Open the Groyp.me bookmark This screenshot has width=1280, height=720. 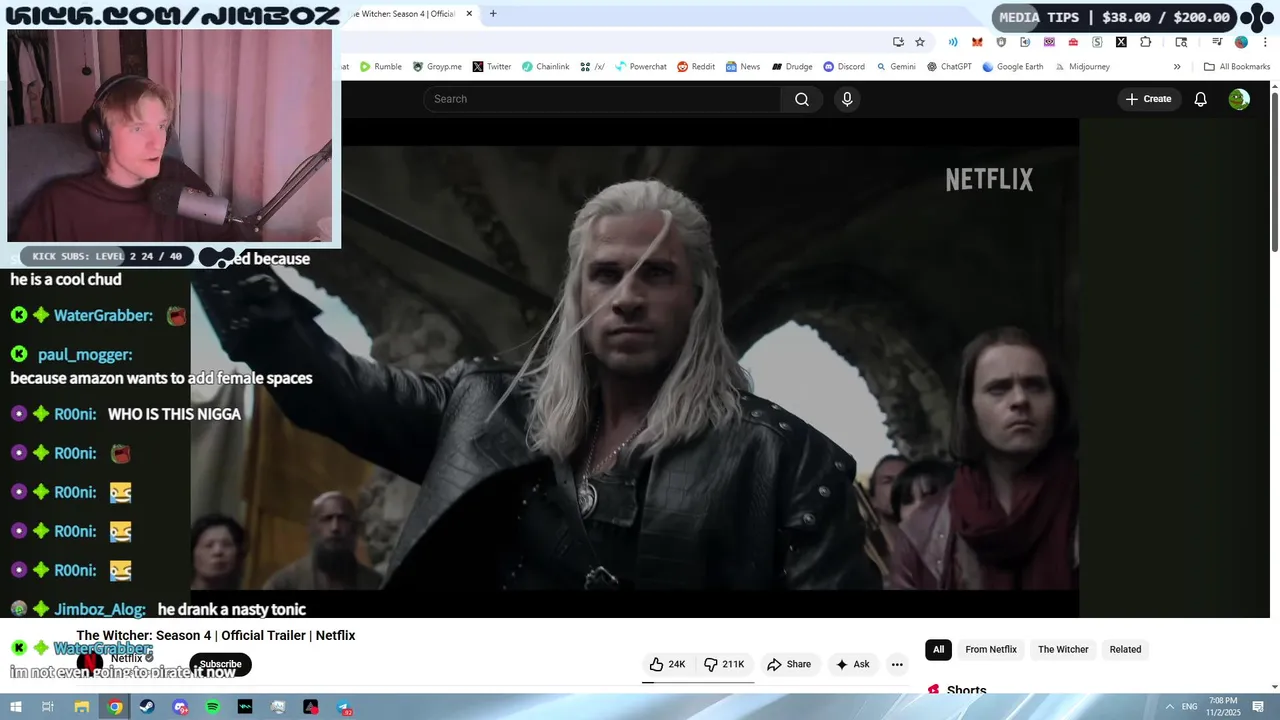tap(436, 67)
